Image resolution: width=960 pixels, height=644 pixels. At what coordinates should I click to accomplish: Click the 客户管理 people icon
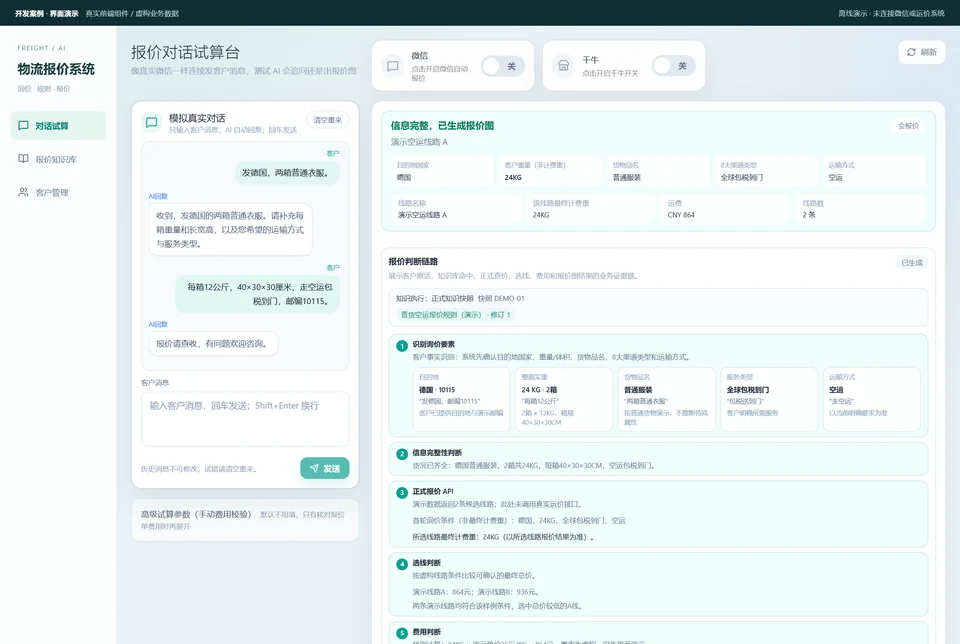(x=23, y=192)
